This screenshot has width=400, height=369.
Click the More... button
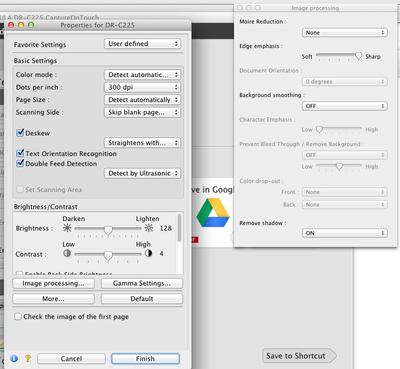(x=53, y=299)
